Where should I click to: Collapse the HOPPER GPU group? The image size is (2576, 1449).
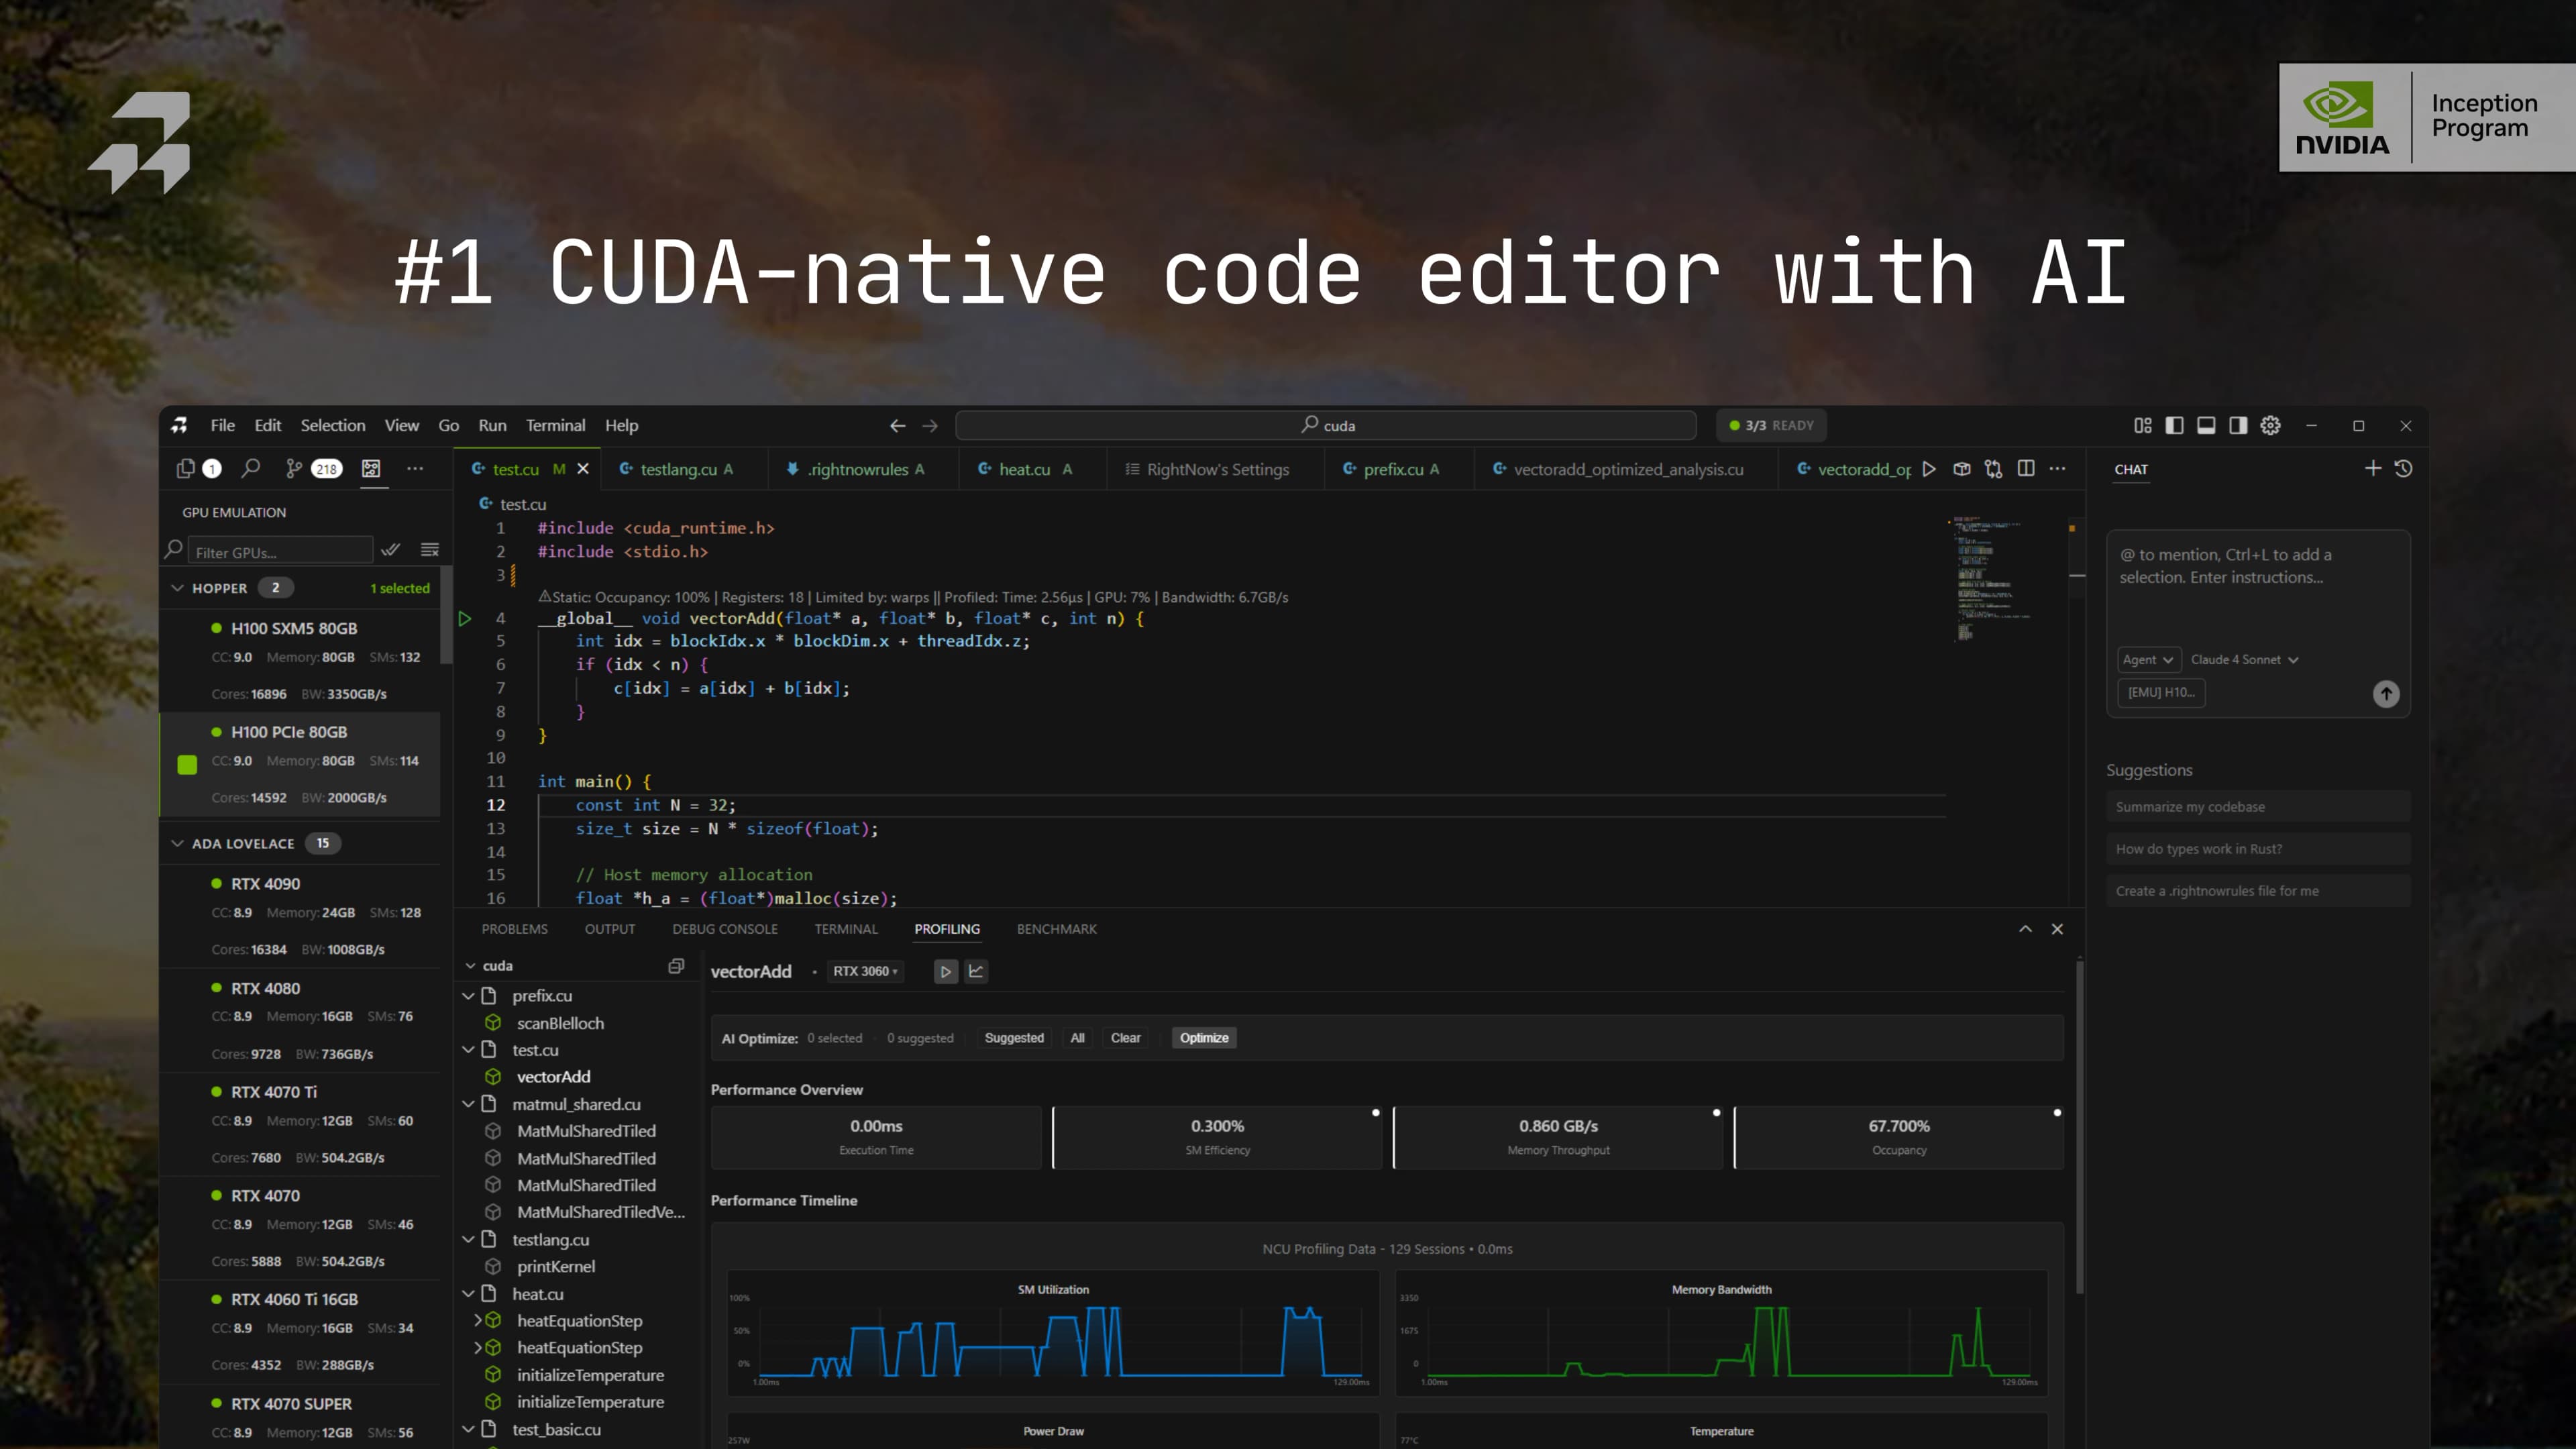(178, 588)
